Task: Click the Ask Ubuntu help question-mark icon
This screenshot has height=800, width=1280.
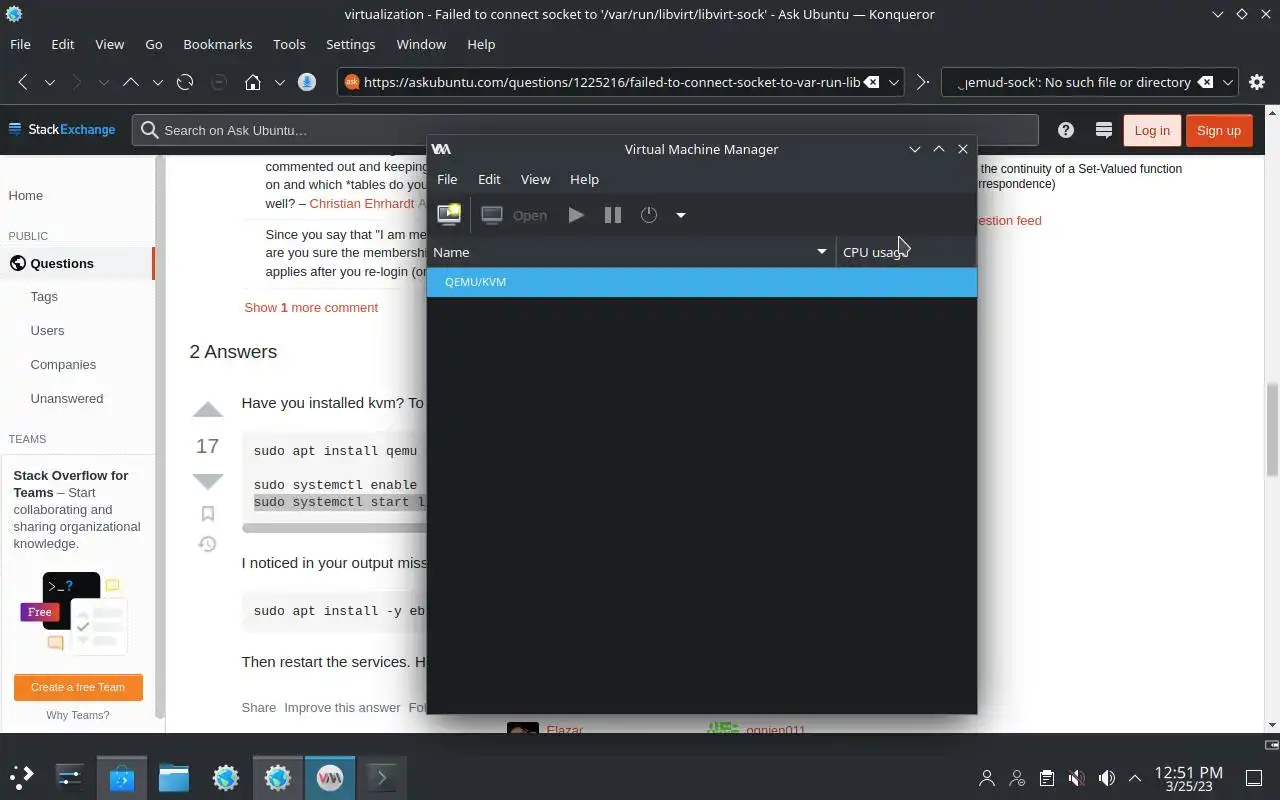Action: tap(1066, 130)
